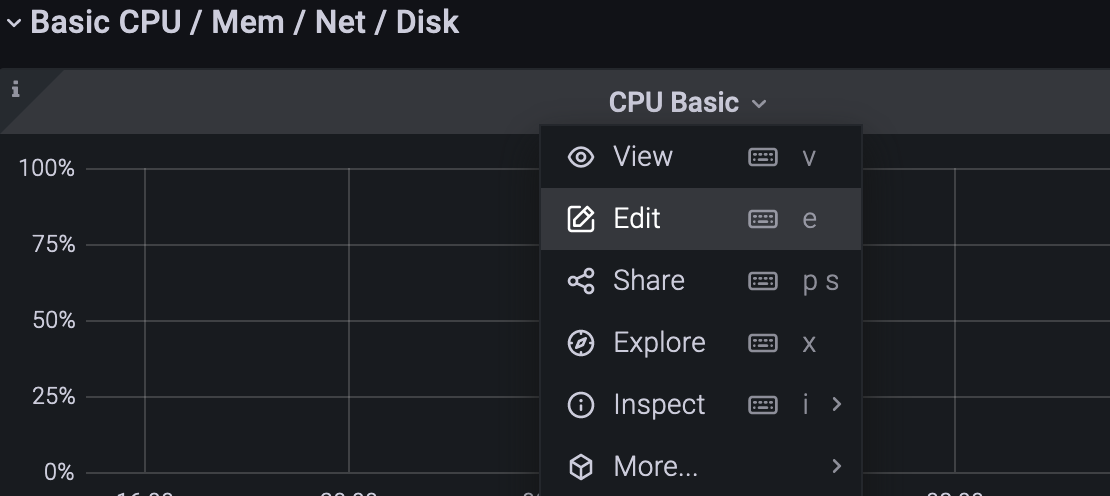Click the panel info corner icon
1110x496 pixels.
16,89
